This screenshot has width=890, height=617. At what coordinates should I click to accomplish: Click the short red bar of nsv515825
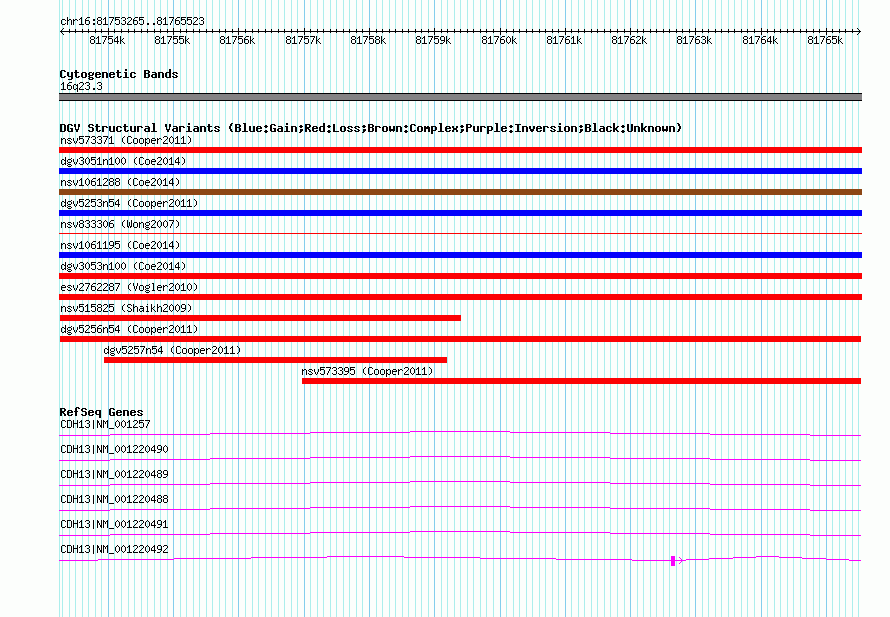click(x=260, y=318)
